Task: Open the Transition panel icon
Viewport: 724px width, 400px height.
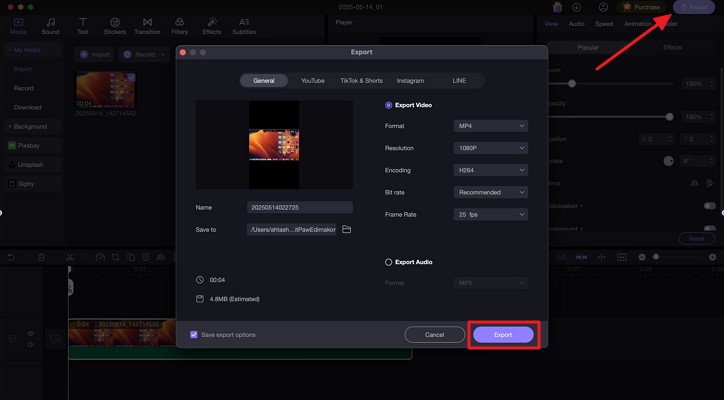Action: (x=147, y=26)
